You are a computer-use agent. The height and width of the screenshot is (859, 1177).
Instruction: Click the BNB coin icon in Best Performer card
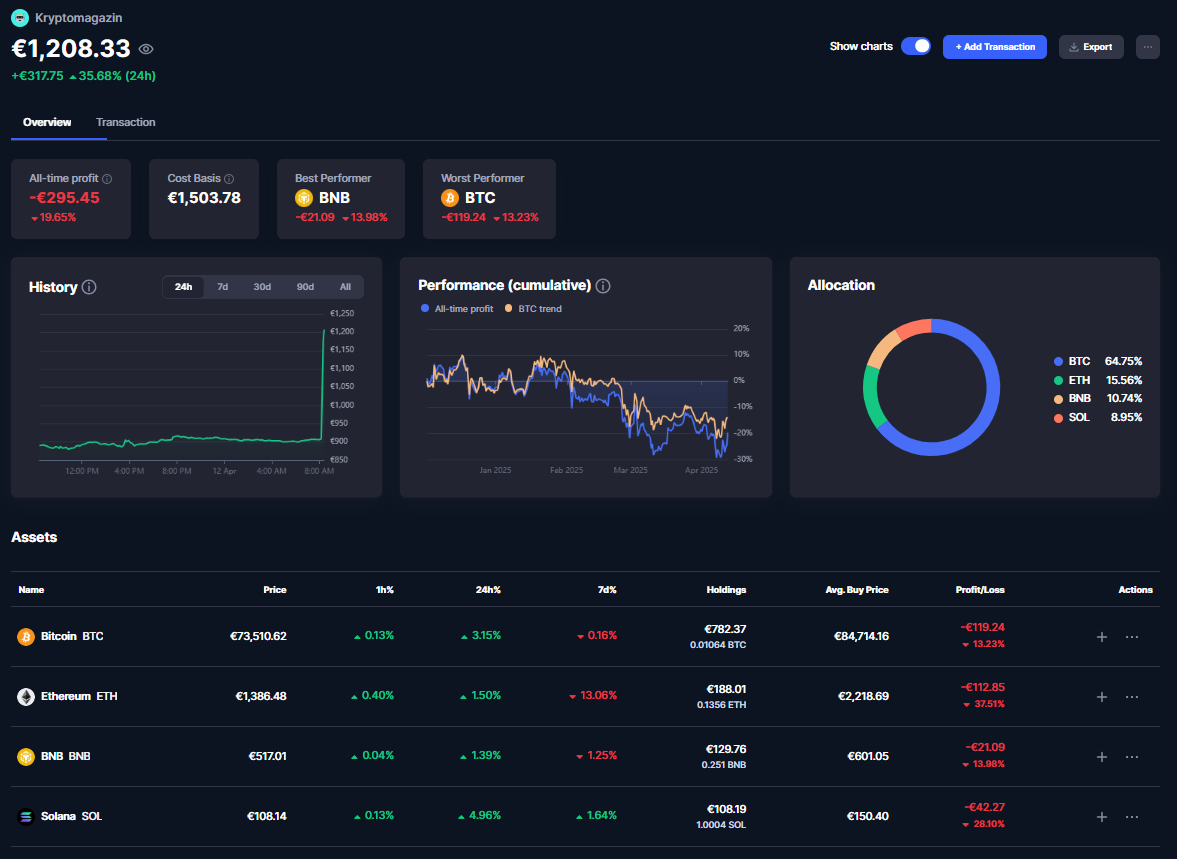point(304,198)
